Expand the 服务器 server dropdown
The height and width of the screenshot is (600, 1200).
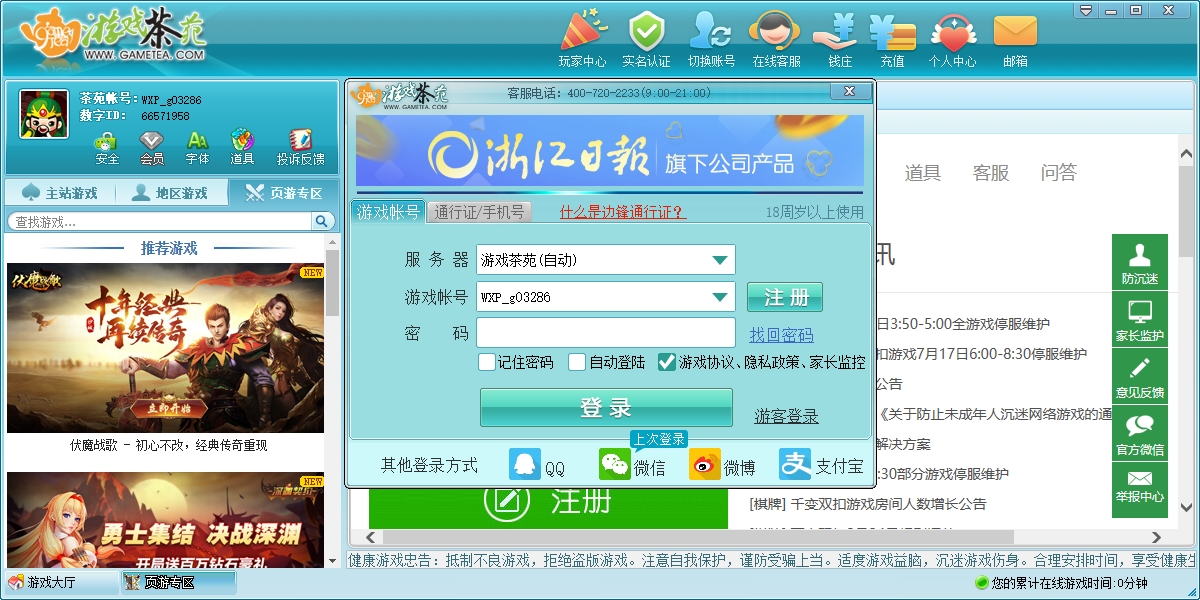click(x=720, y=260)
